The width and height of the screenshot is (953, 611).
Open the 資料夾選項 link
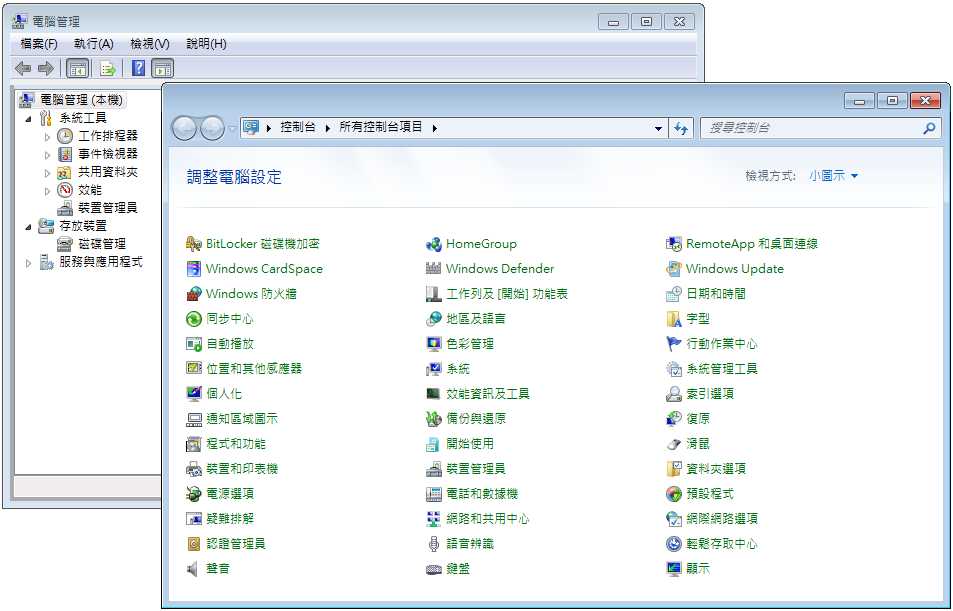coord(716,469)
